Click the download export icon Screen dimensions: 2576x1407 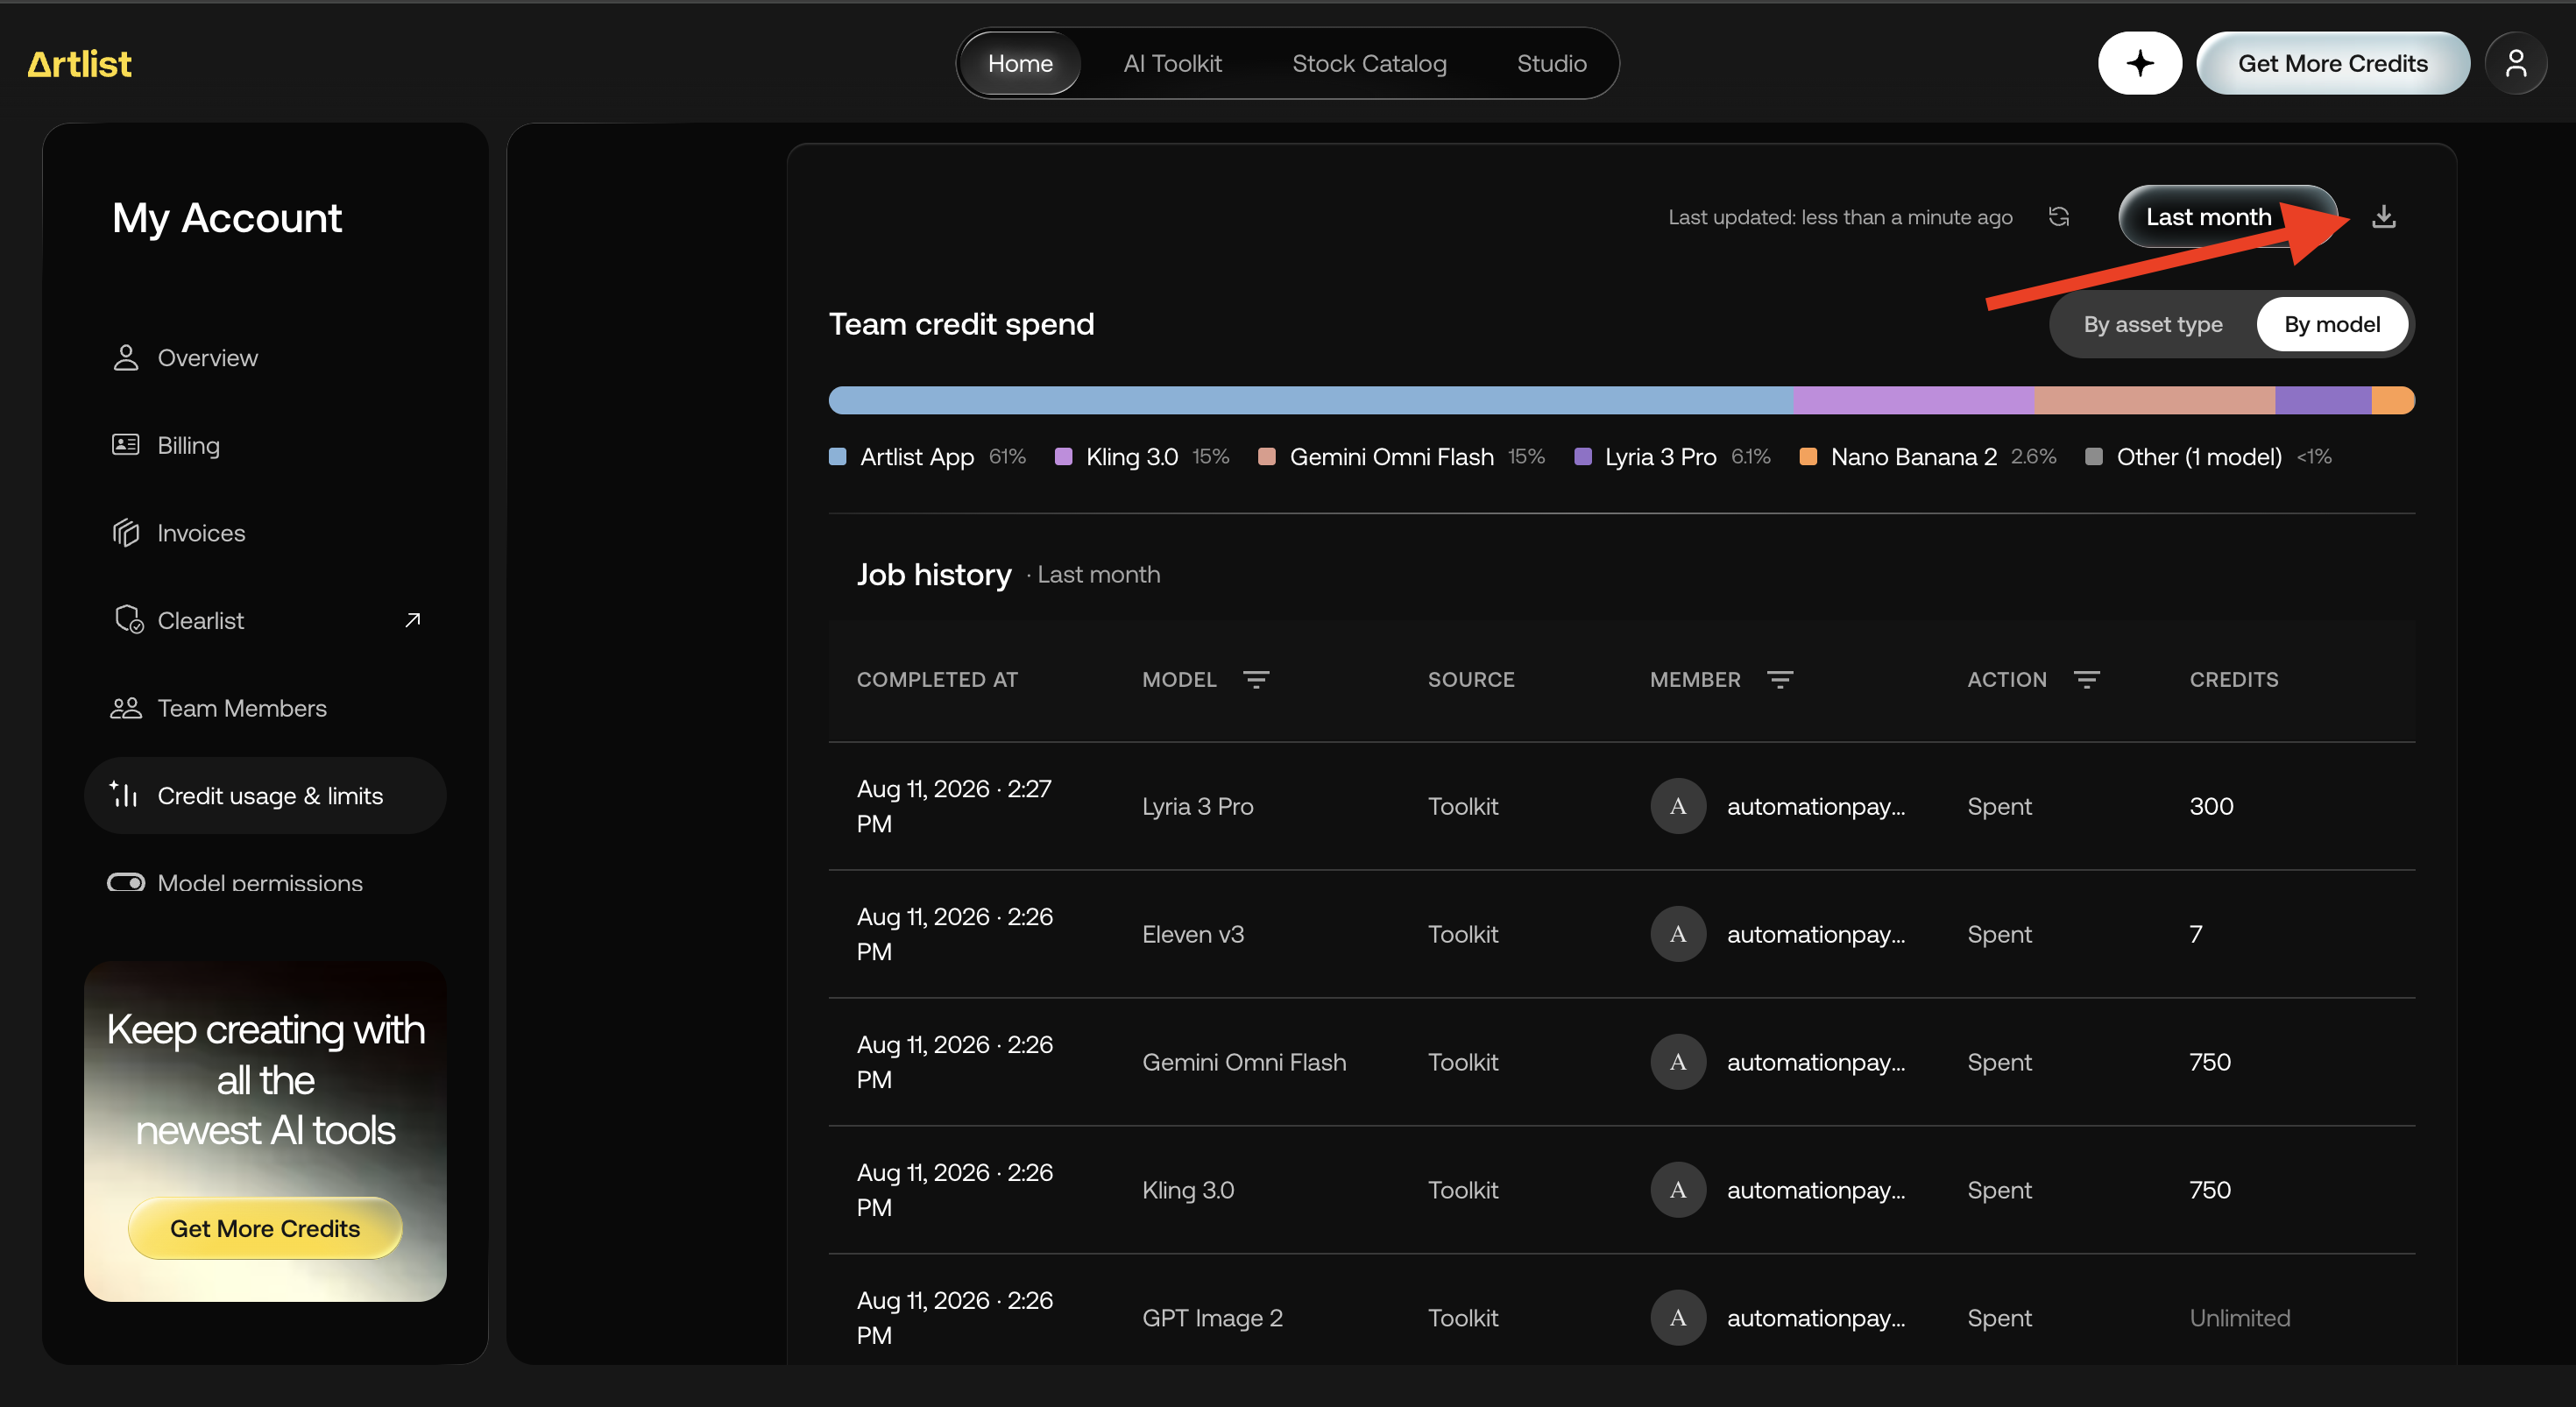tap(2383, 217)
